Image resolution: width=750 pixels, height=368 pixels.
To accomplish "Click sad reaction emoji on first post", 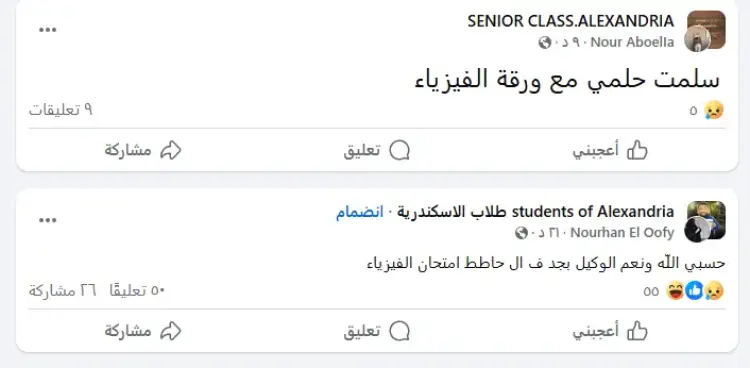I will [x=714, y=111].
